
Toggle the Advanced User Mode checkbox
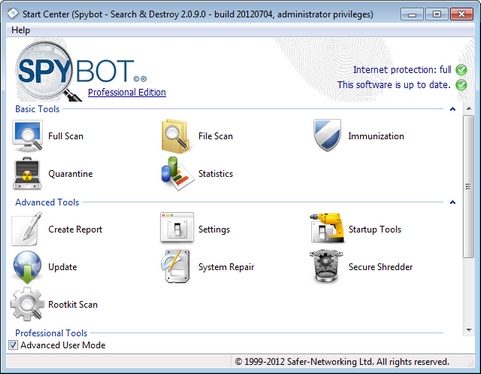13,345
